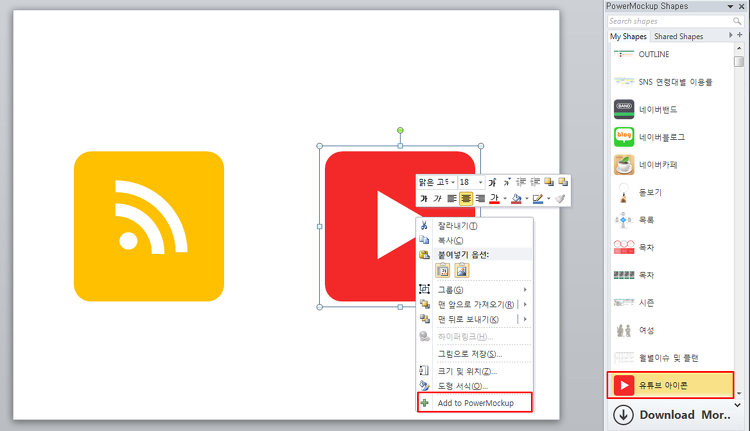This screenshot has width=750, height=431.
Task: Click the scissors cut icon in context menu
Action: (x=424, y=225)
